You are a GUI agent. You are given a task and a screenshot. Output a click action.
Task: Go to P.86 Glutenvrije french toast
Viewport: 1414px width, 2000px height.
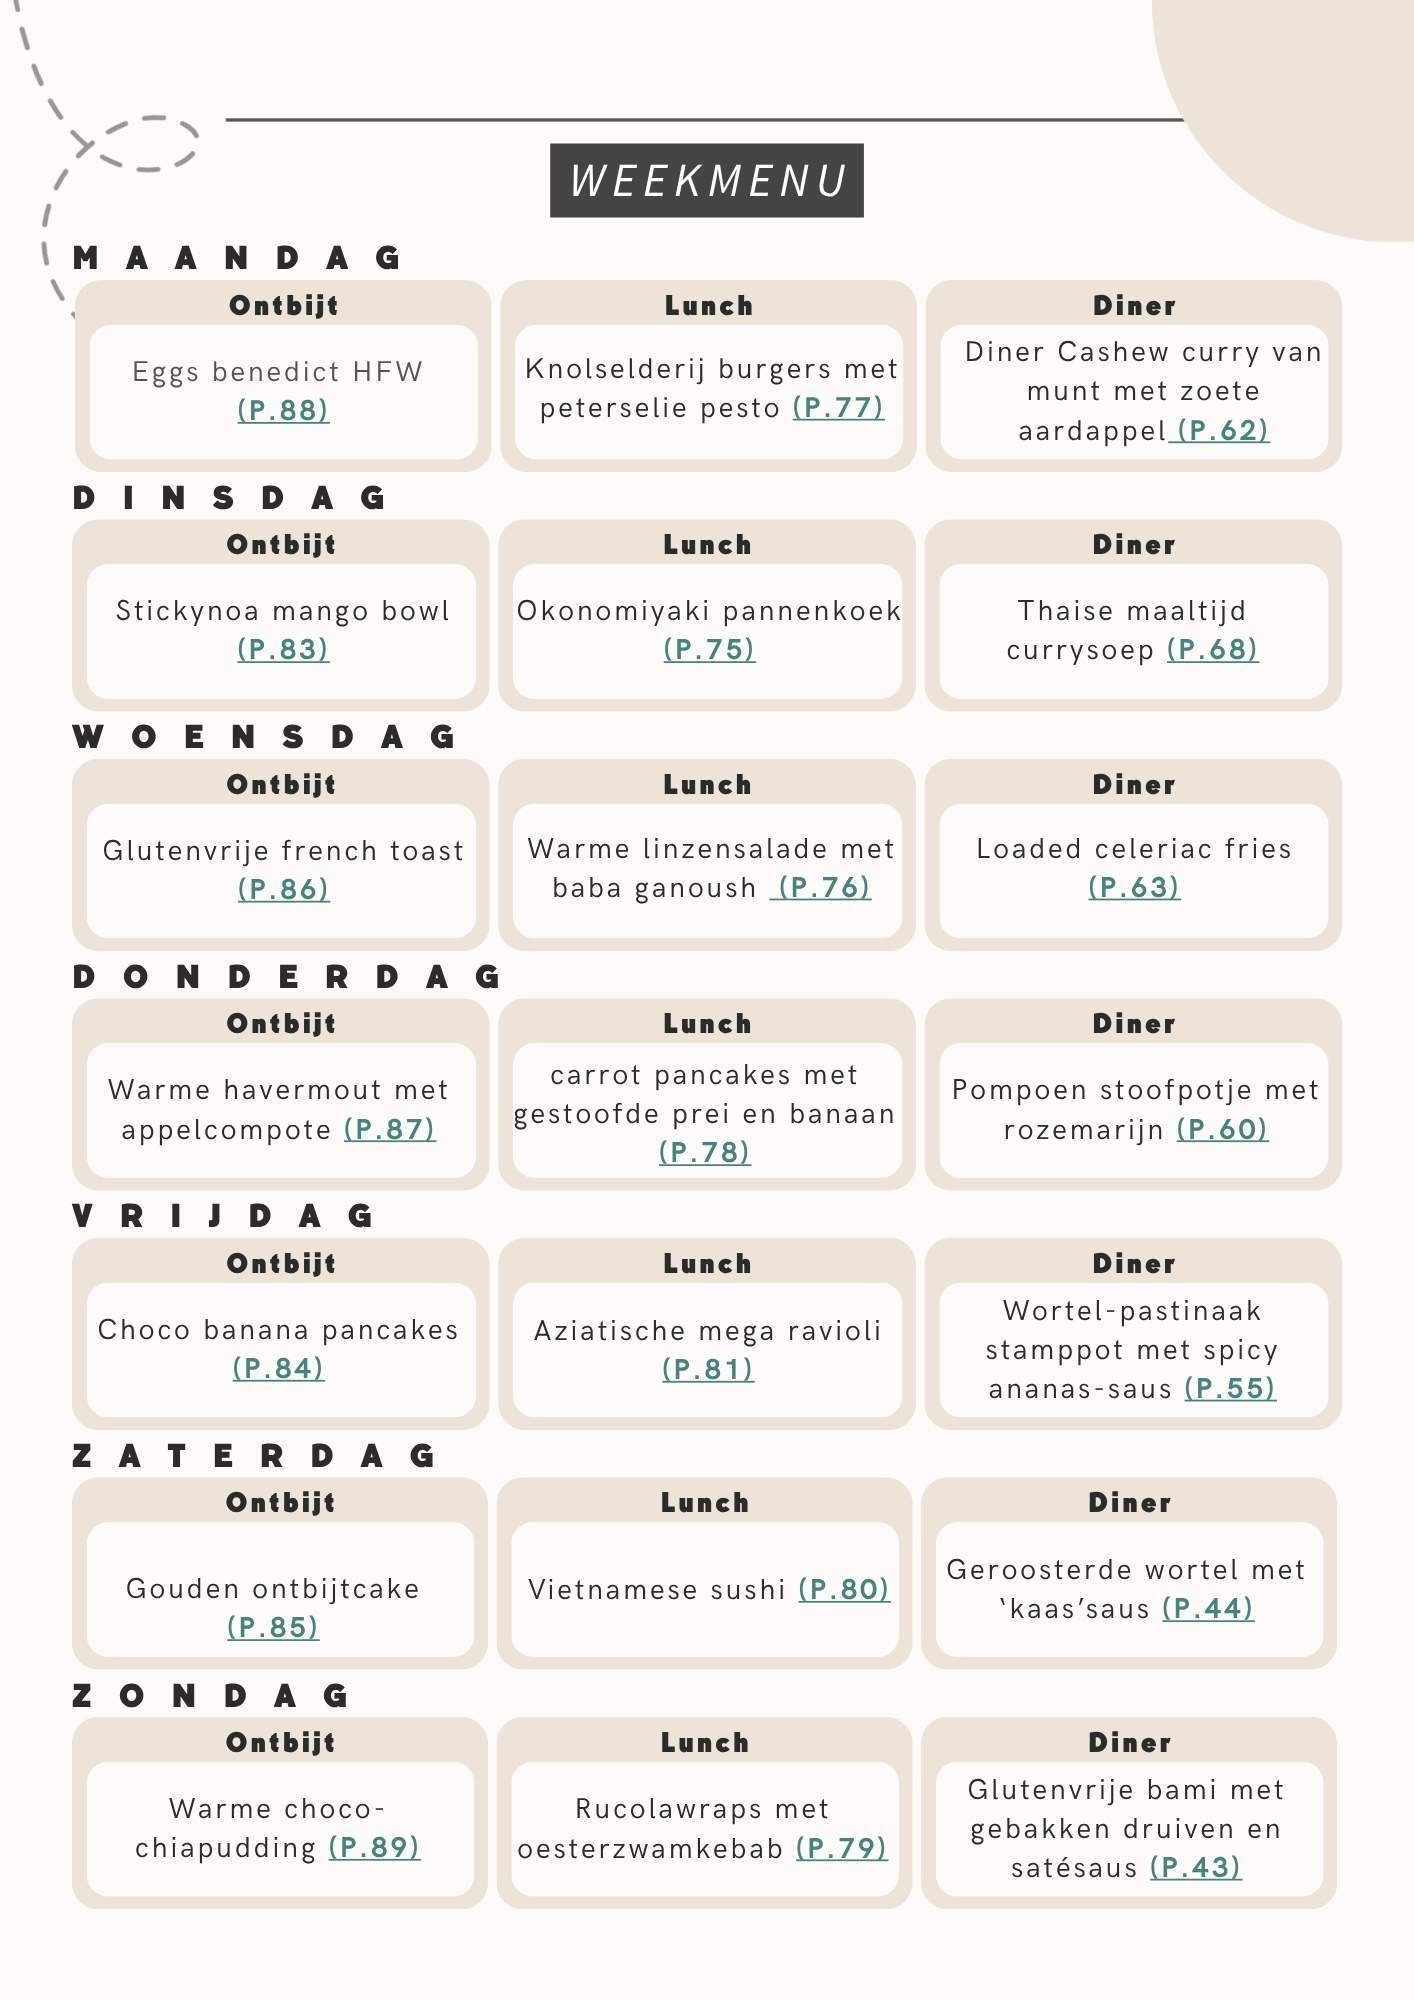pos(283,889)
